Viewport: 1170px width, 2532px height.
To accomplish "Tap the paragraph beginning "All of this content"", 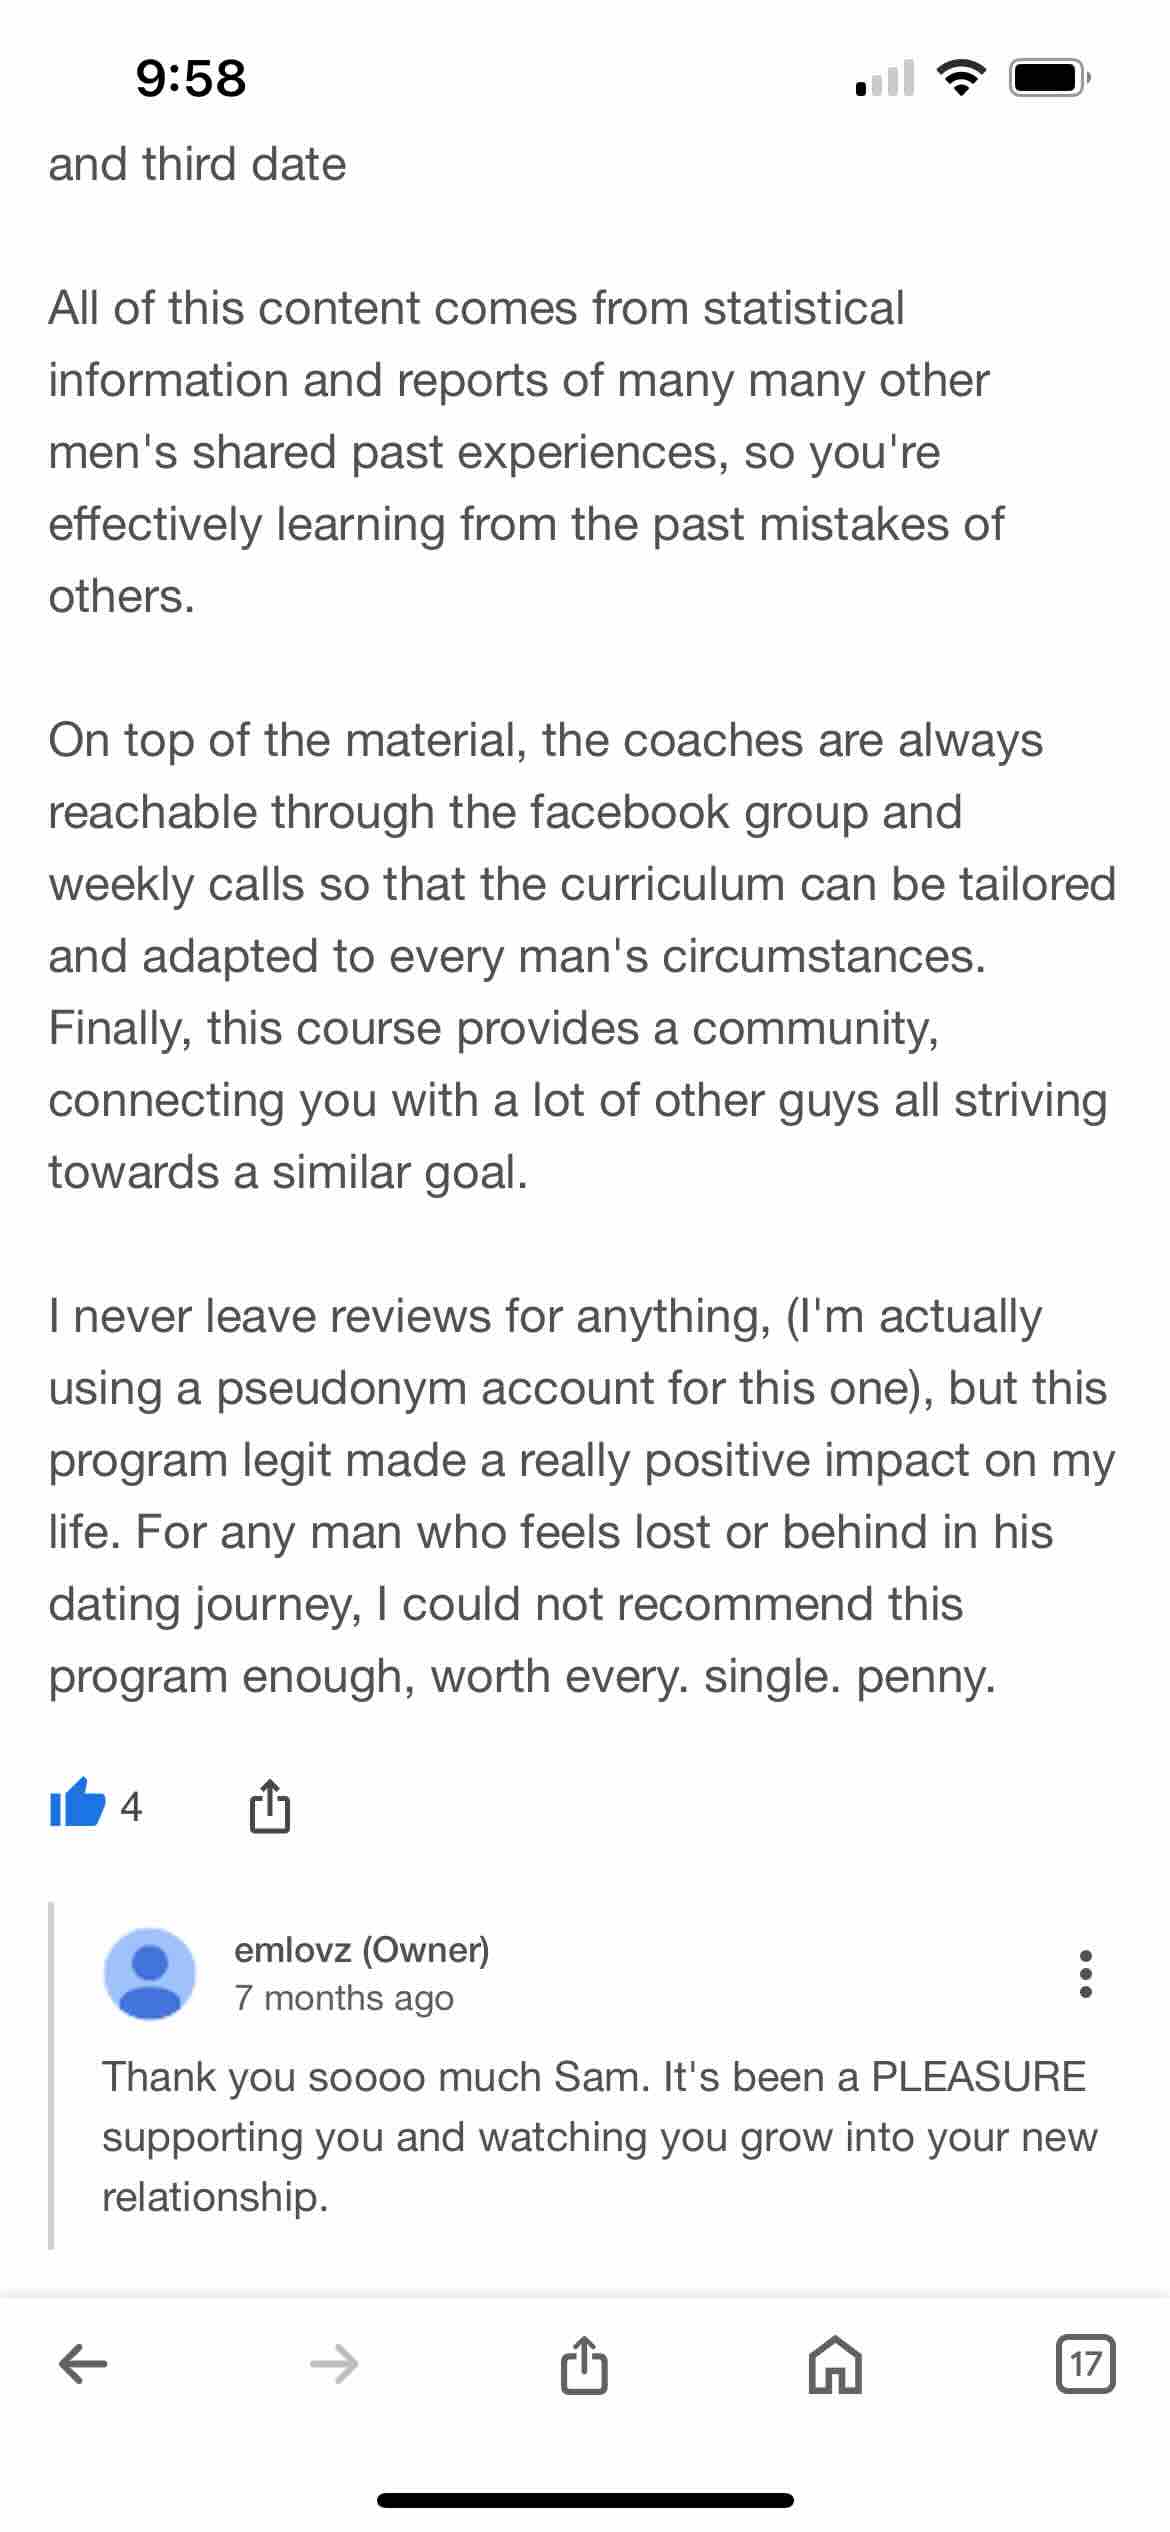I will point(526,452).
